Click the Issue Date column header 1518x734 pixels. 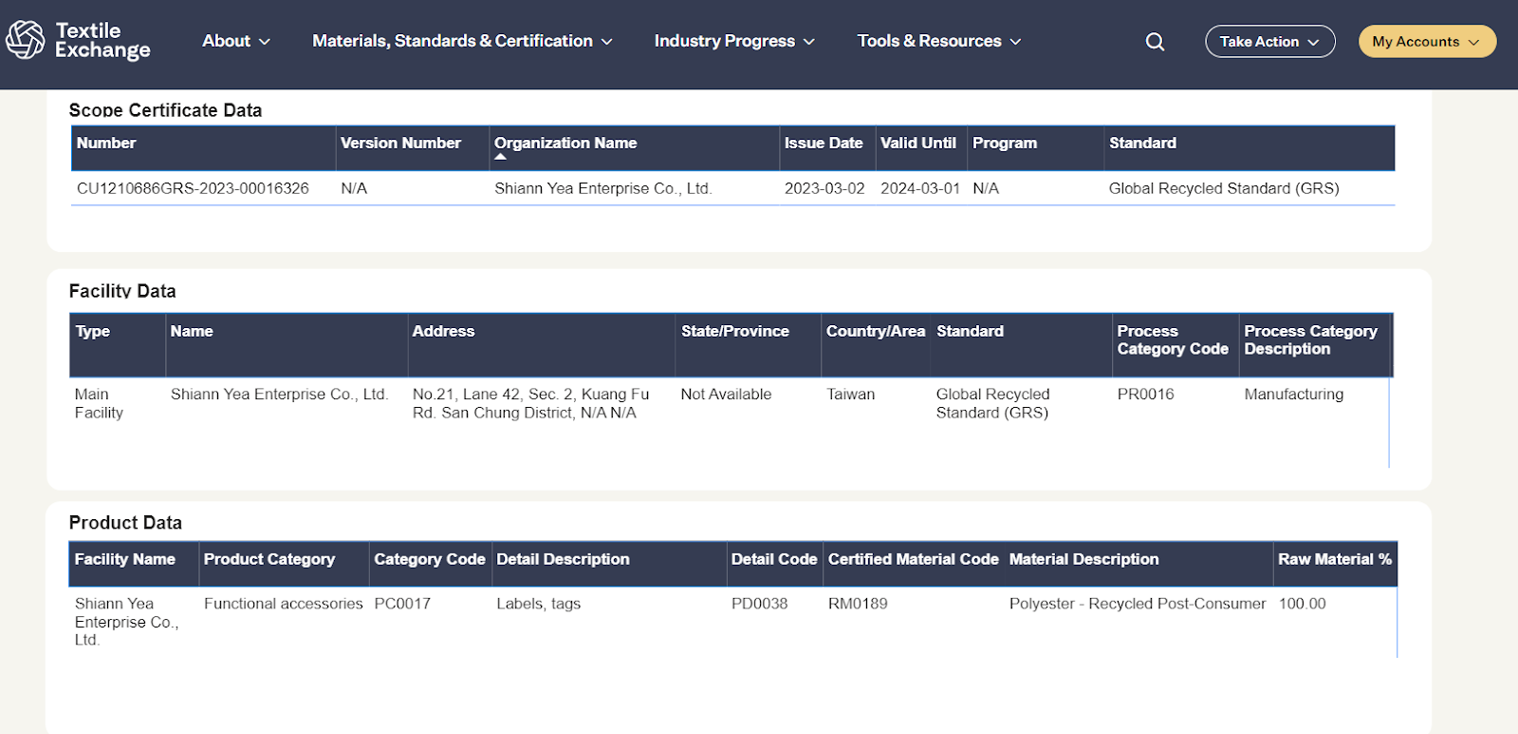tap(823, 143)
